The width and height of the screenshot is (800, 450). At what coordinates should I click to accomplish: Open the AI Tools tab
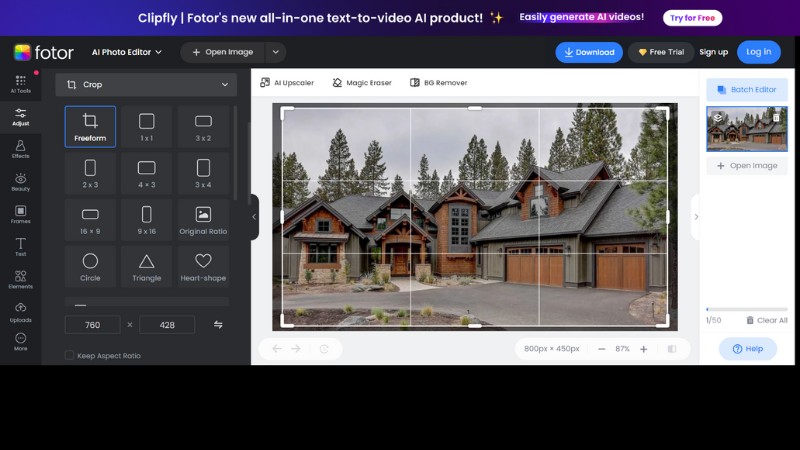20,84
